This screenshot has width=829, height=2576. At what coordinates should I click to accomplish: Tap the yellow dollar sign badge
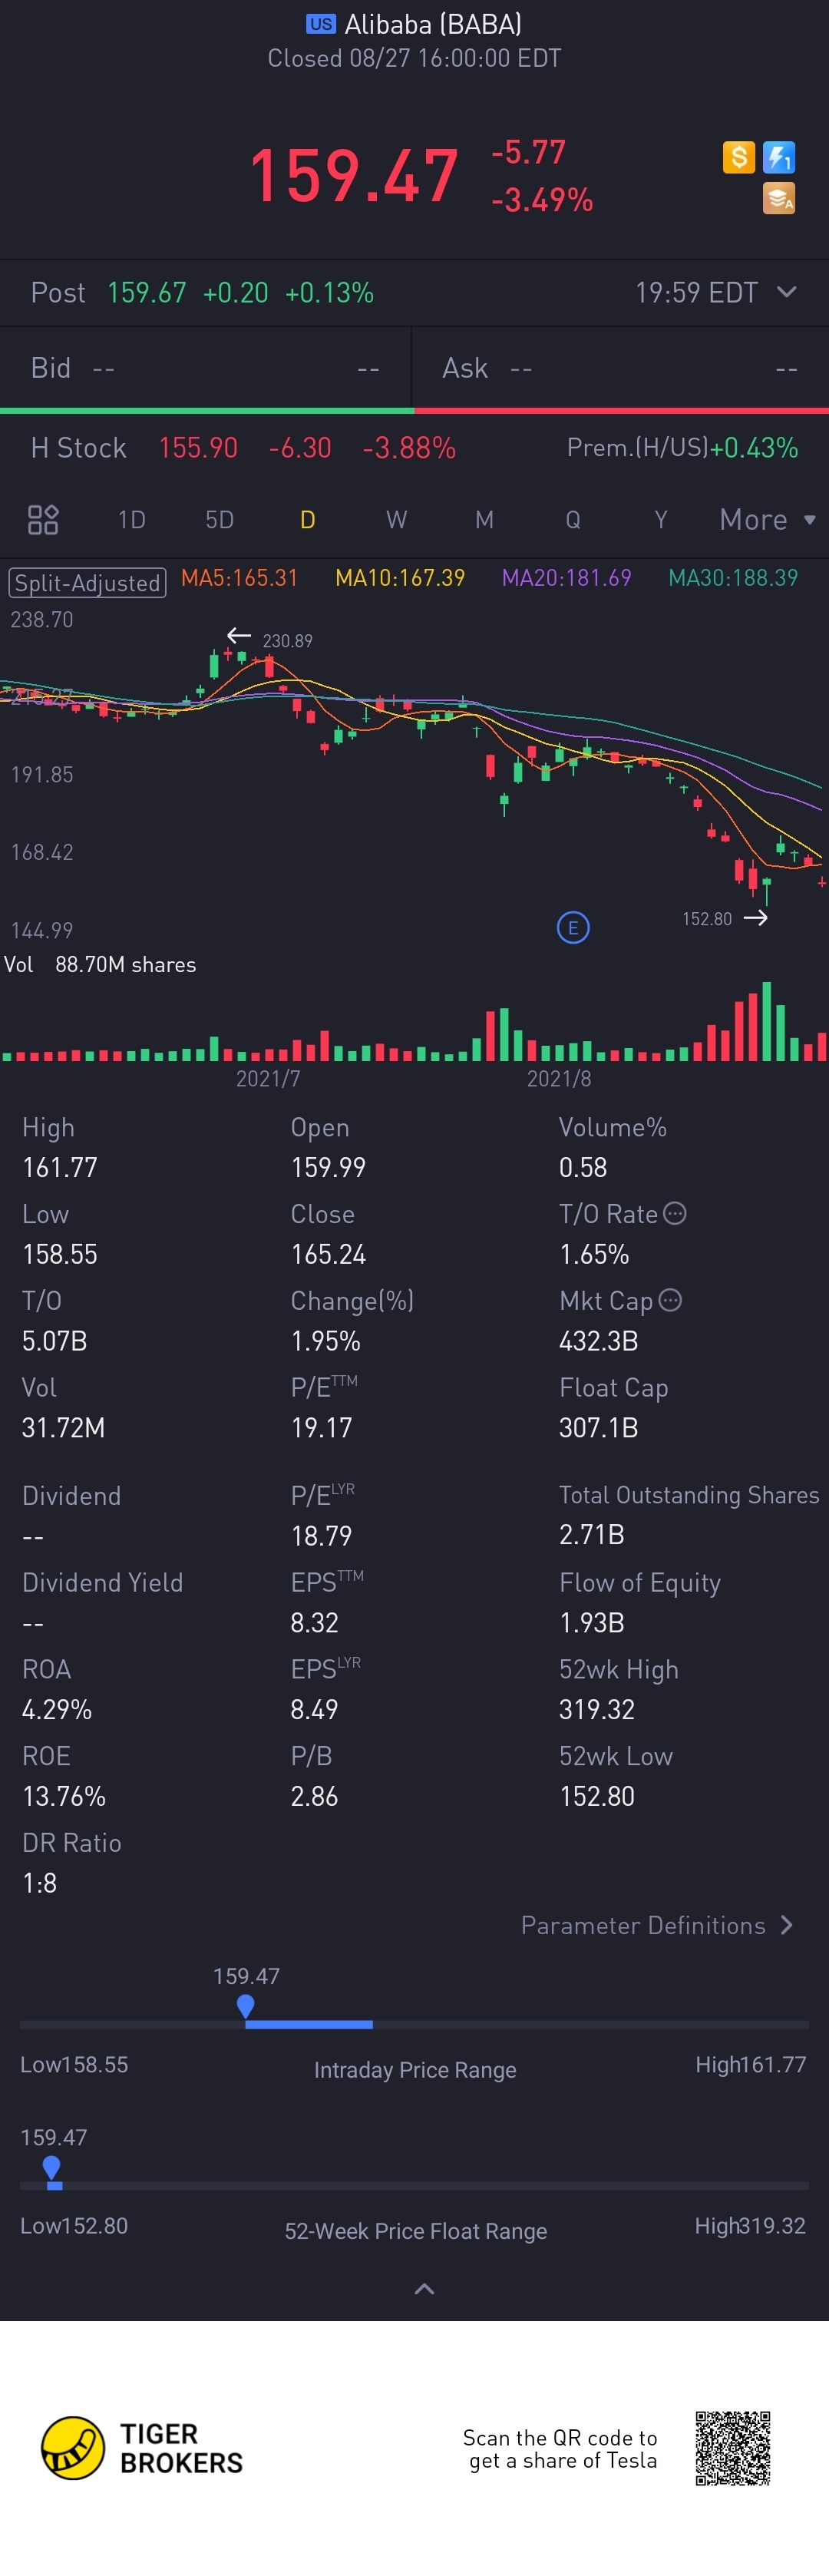pos(738,157)
